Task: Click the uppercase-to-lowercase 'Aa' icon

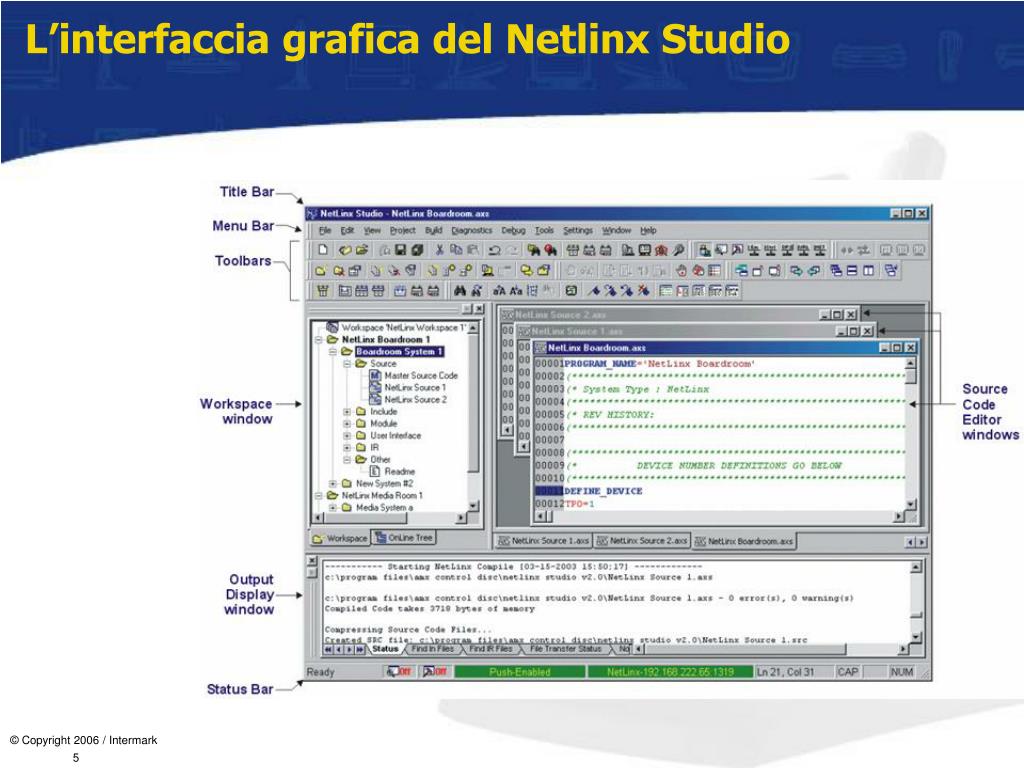Action: tap(516, 291)
